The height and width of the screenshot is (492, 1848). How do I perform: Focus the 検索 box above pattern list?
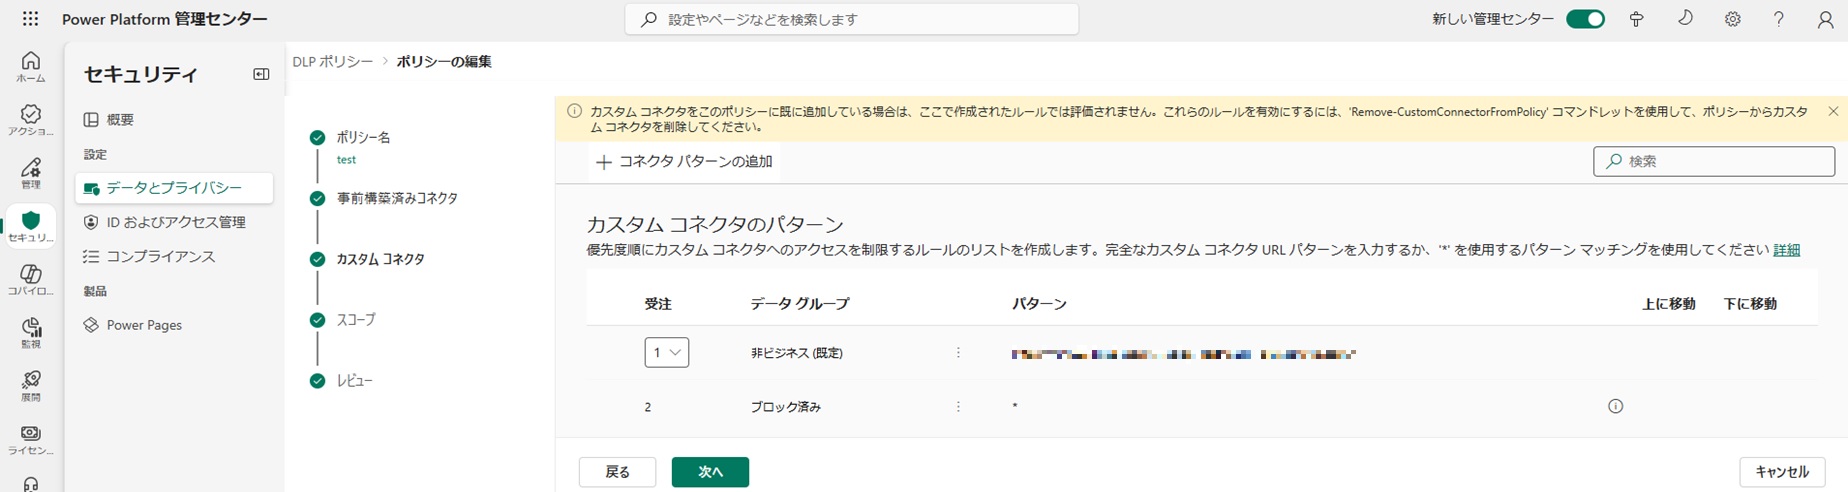1714,161
